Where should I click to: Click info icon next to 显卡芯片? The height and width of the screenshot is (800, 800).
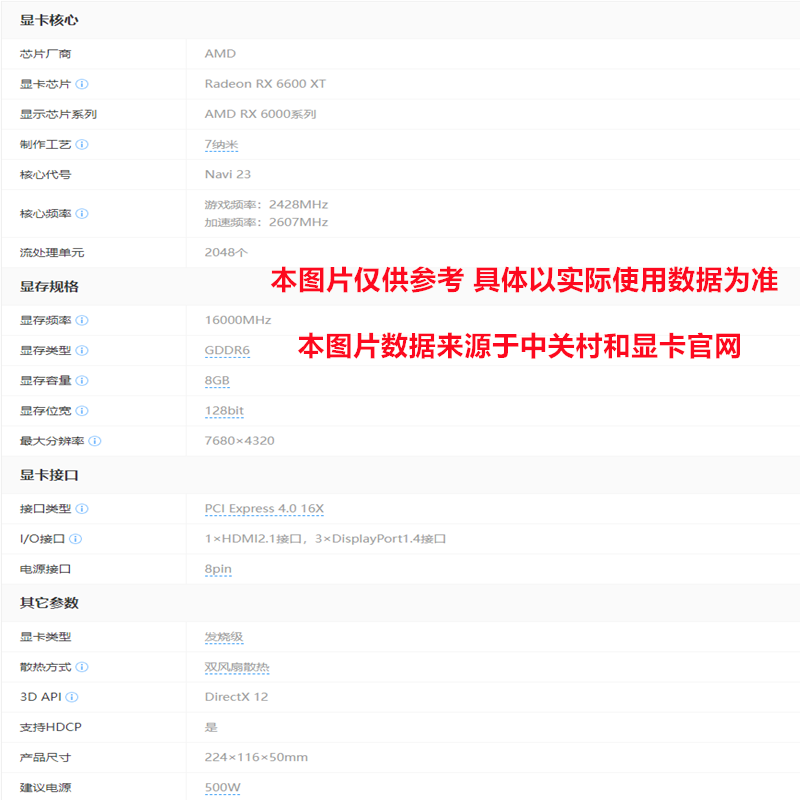pyautogui.click(x=82, y=84)
